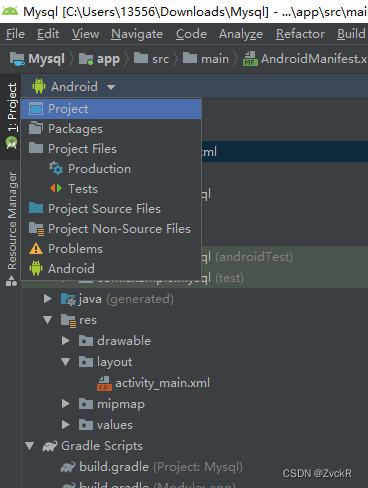Click the Tests scope icon
Screen dimensions: 368x488
[x=56, y=189]
